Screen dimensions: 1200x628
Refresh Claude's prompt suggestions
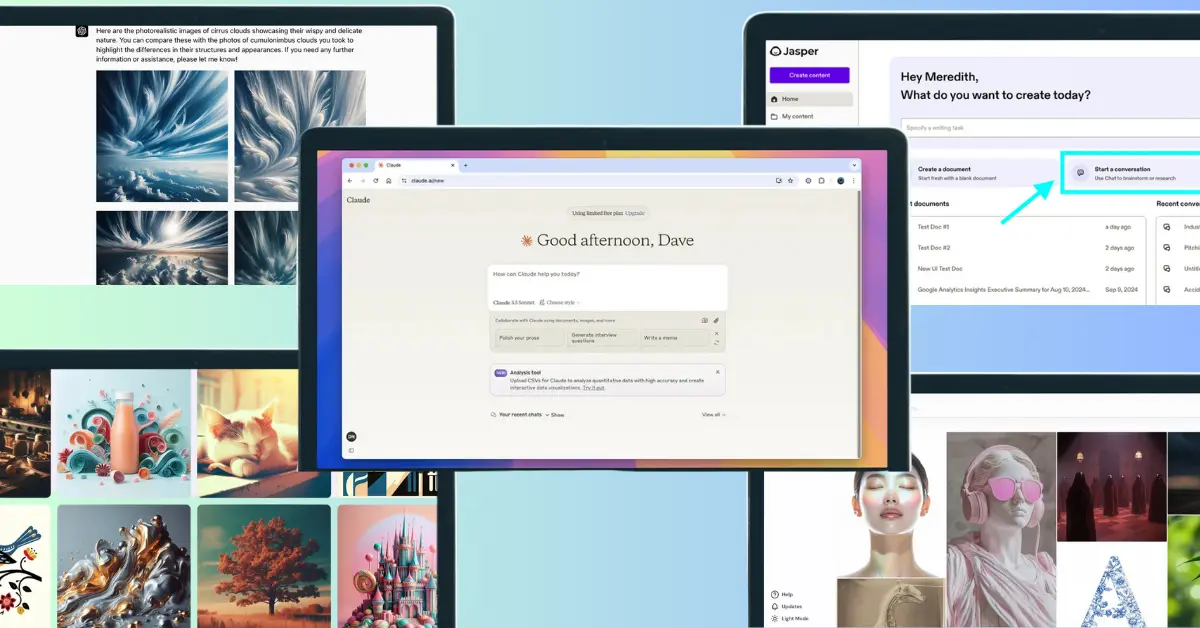716,342
